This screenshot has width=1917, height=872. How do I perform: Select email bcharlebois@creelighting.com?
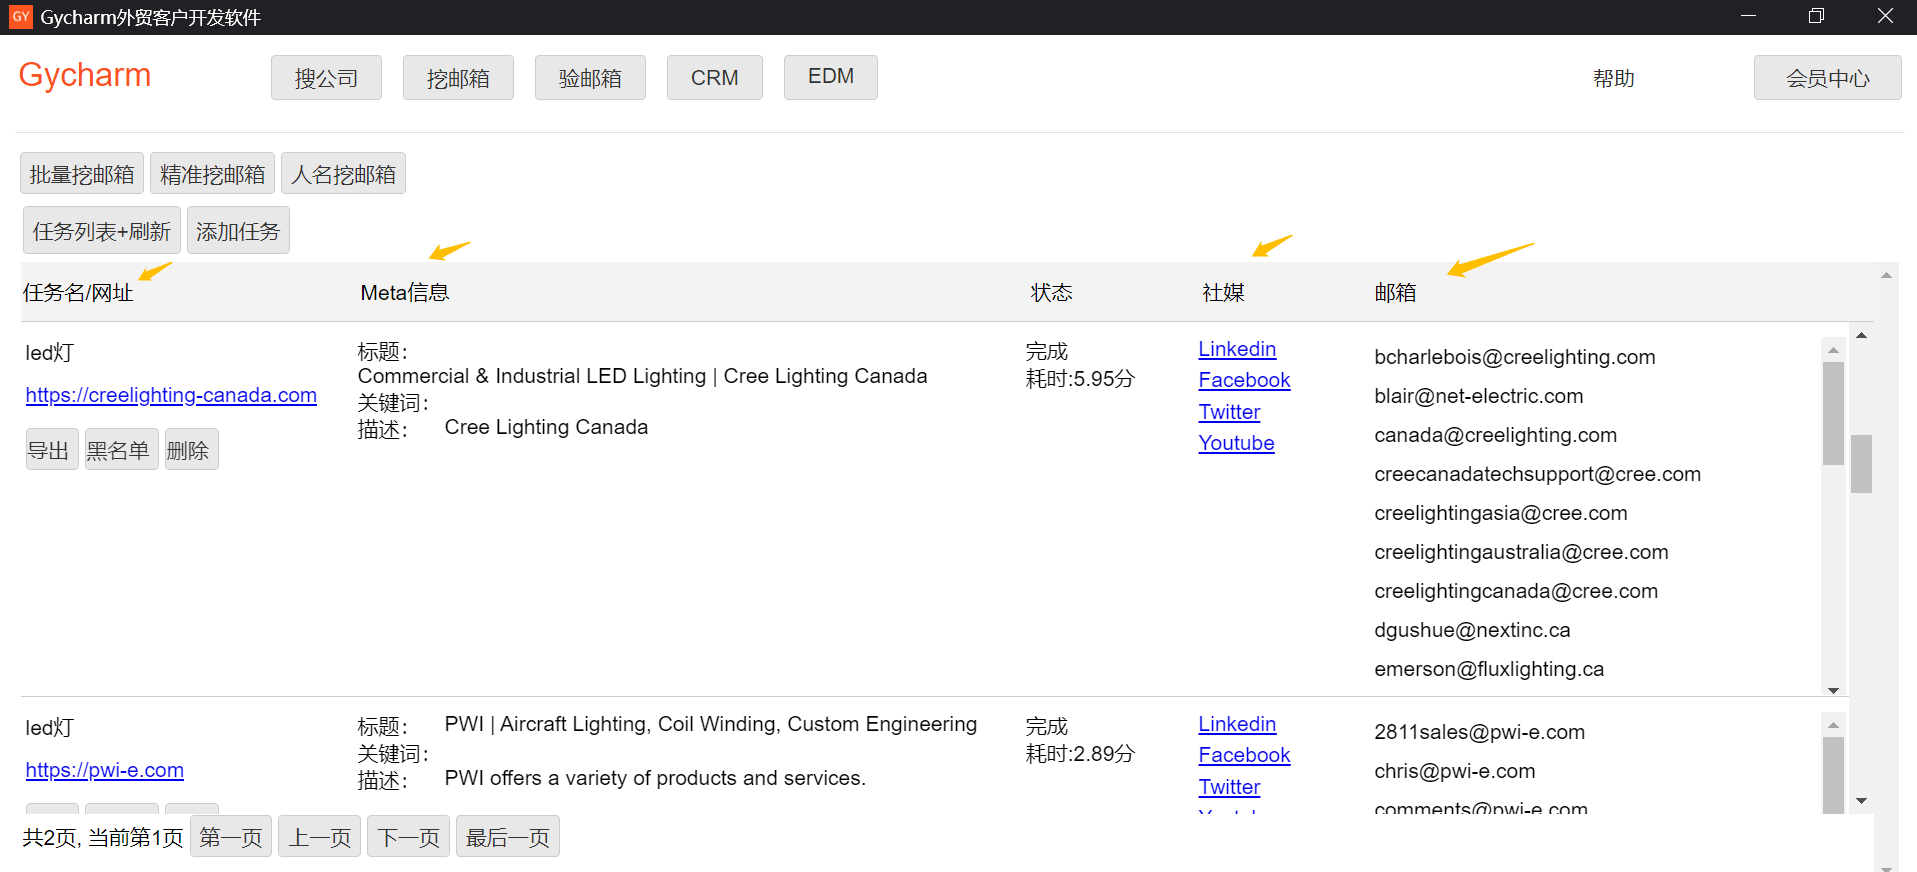[x=1514, y=357]
